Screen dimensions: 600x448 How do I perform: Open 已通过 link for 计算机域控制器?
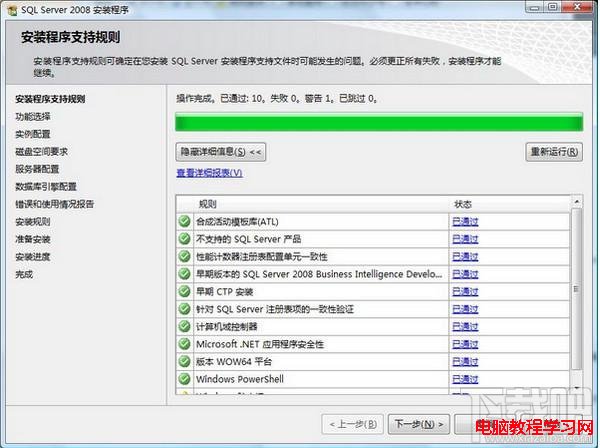465,327
